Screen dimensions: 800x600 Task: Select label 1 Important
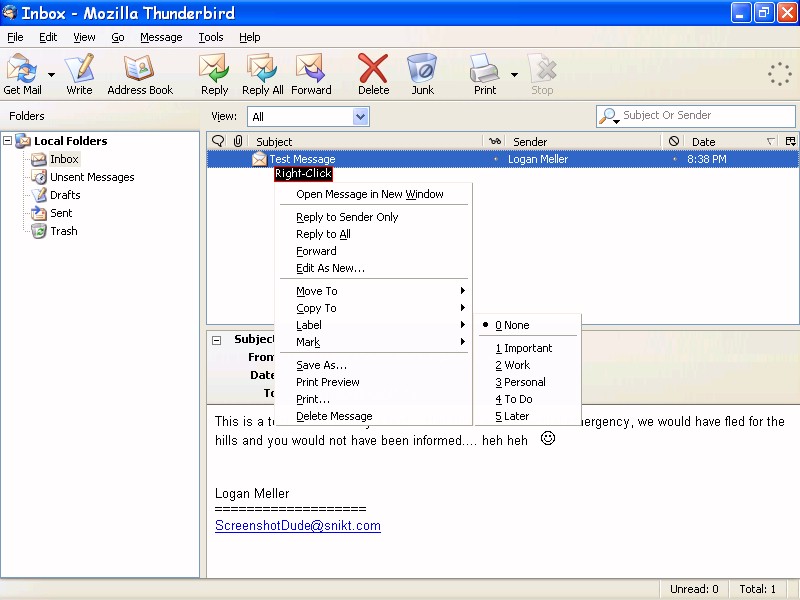[528, 348]
